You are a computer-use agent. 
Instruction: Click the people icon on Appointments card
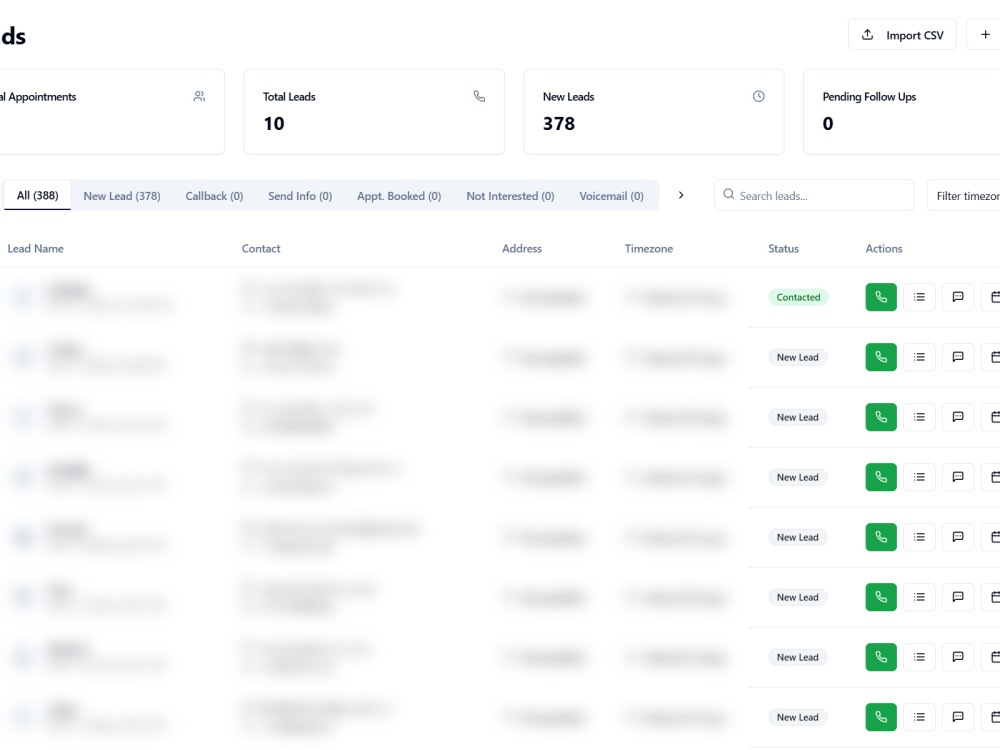pyautogui.click(x=199, y=96)
